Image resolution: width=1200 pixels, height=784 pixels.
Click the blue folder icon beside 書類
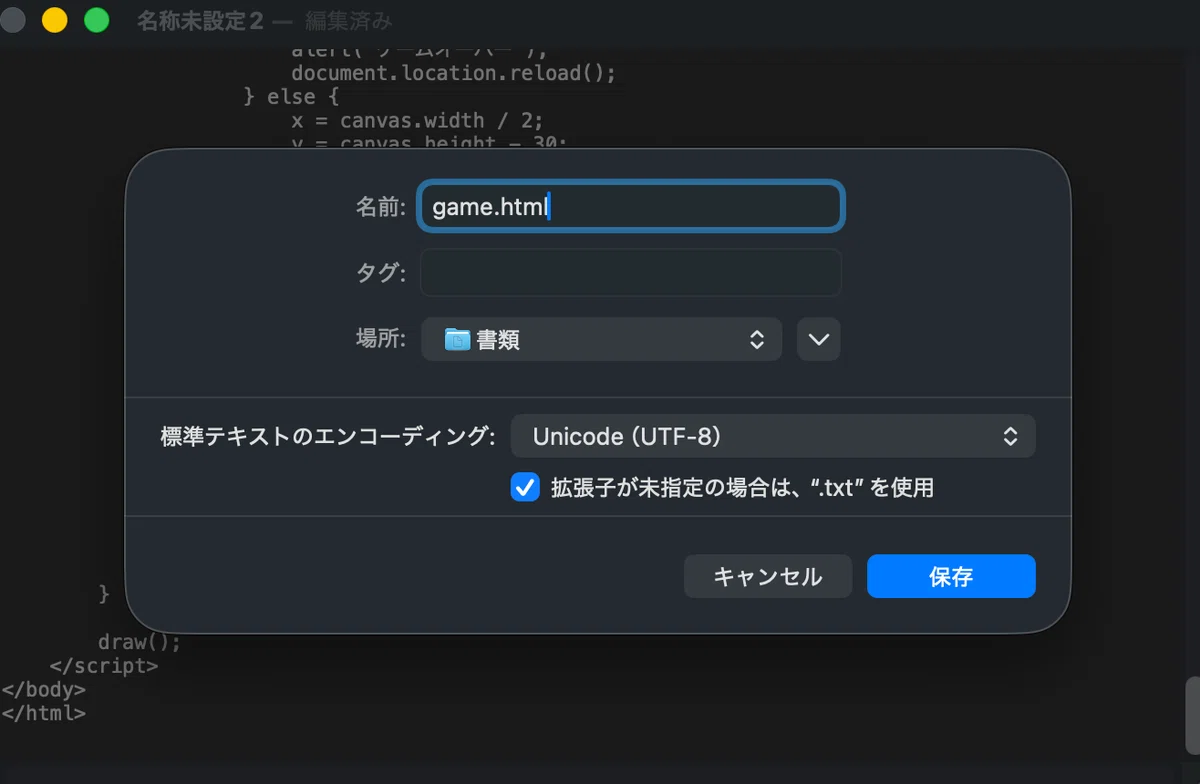[x=457, y=340]
